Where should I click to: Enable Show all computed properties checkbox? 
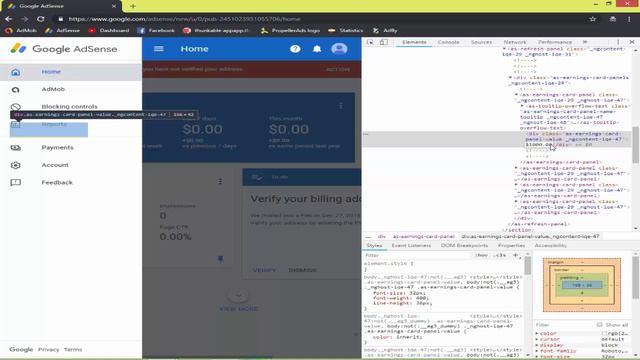(x=600, y=325)
